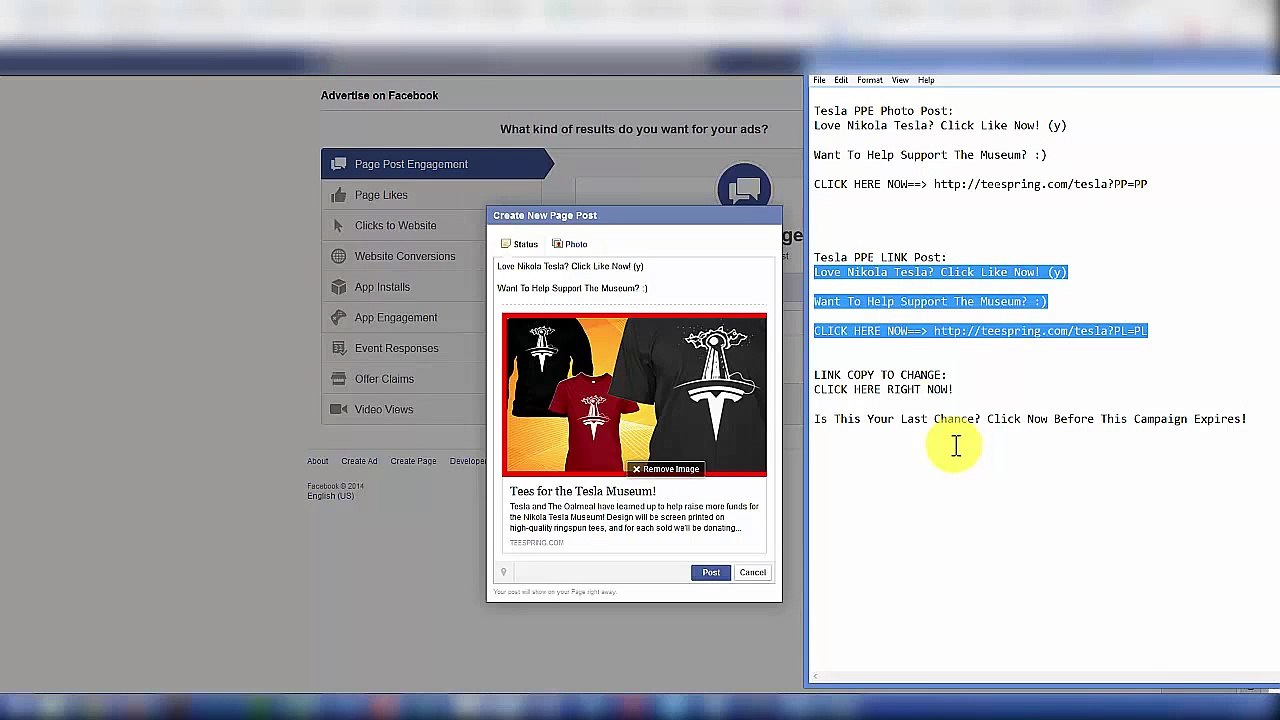Click the TEESPRING.COM domain text in the preview
1280x720 pixels.
536,543
